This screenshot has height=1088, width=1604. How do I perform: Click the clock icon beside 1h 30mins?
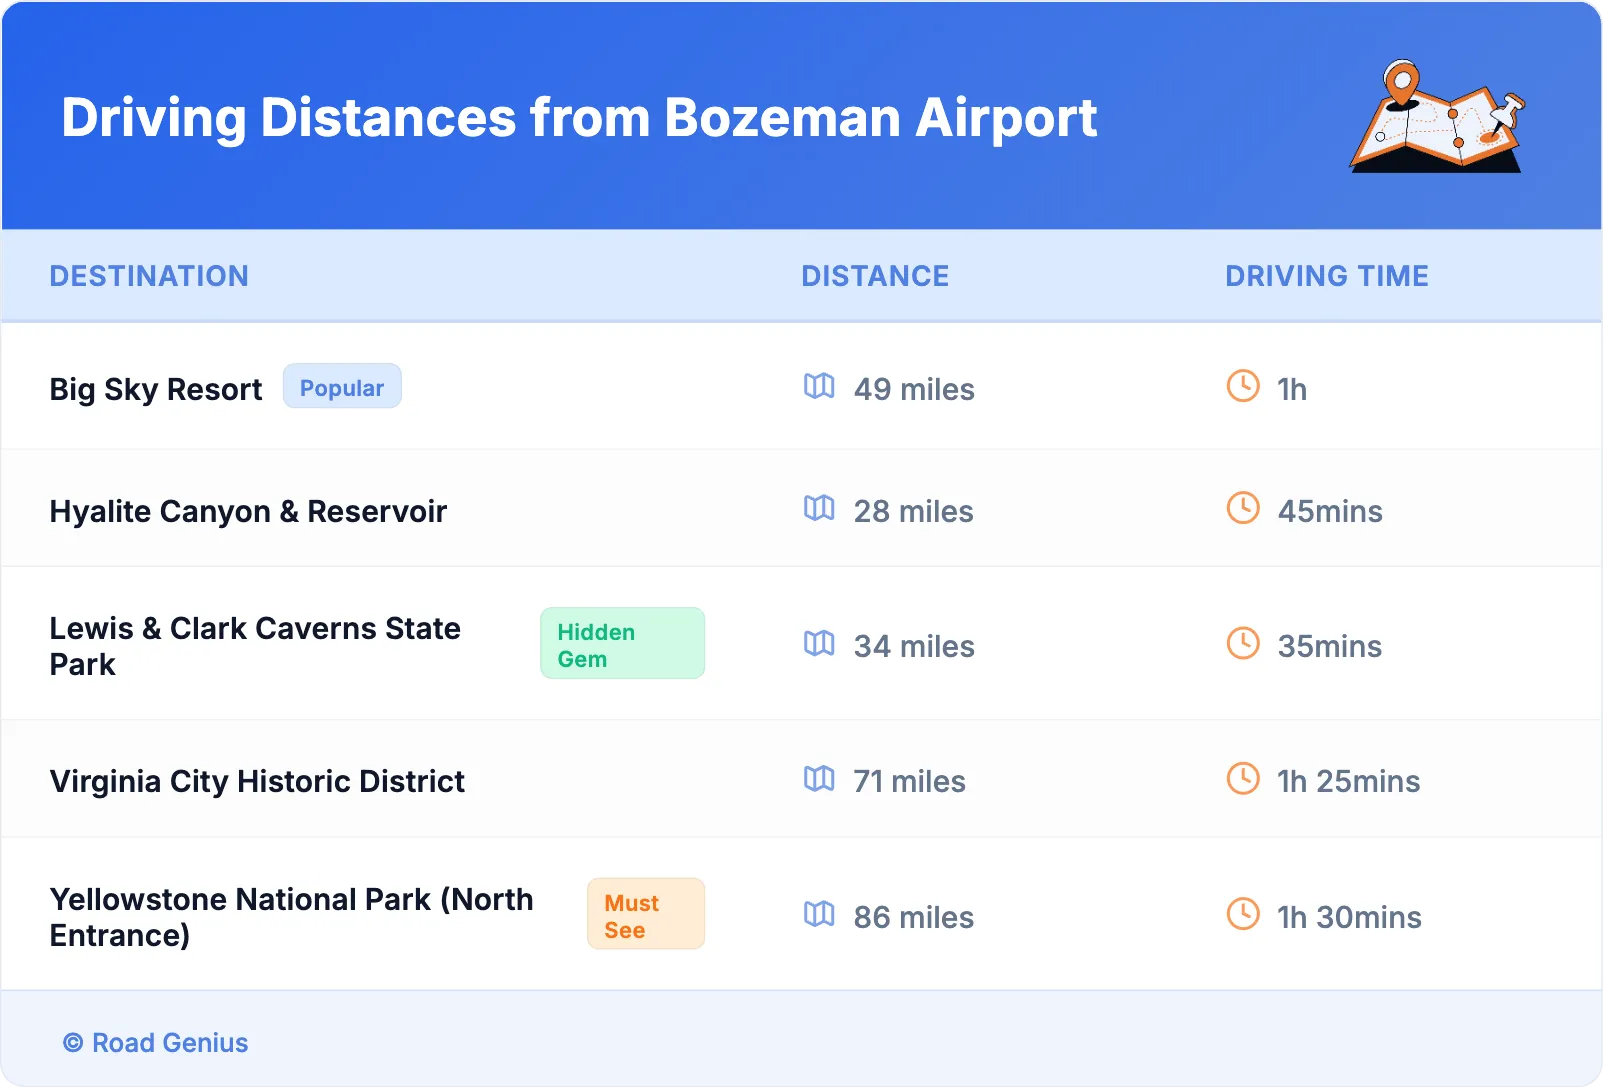tap(1243, 914)
